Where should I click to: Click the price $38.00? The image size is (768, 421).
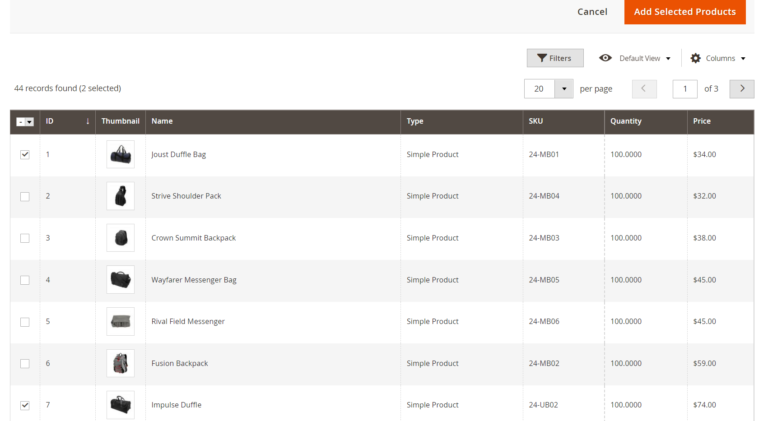coord(704,238)
